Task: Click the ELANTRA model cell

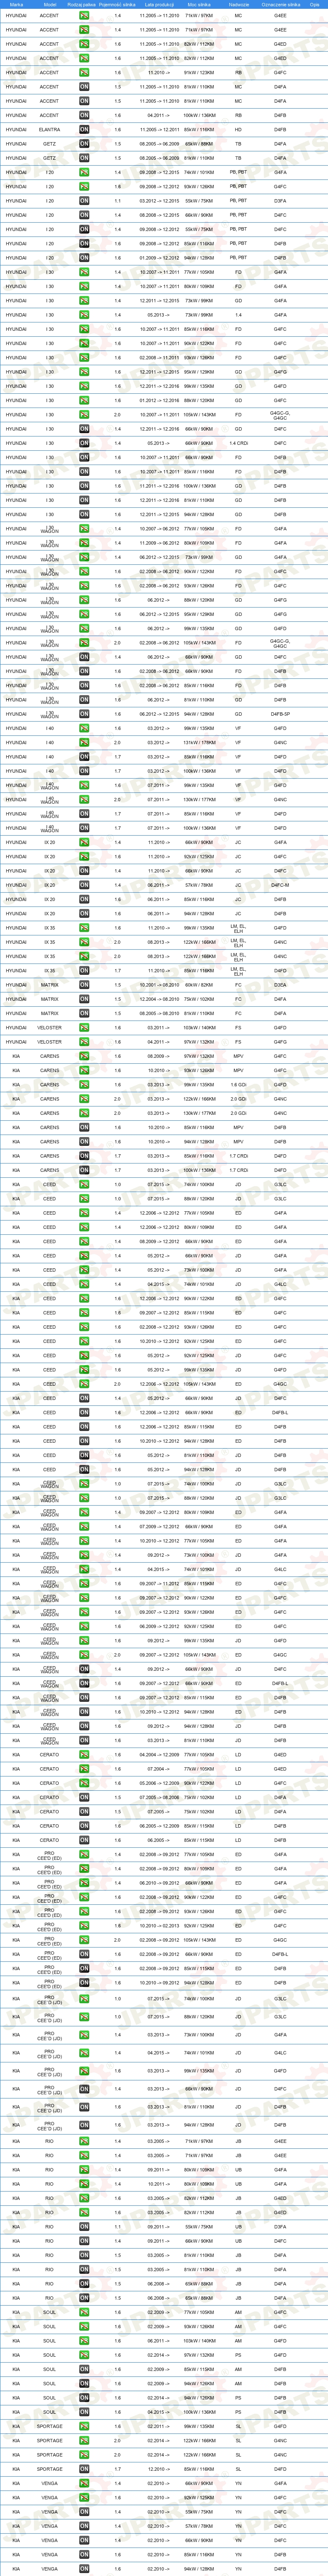Action: point(49,130)
